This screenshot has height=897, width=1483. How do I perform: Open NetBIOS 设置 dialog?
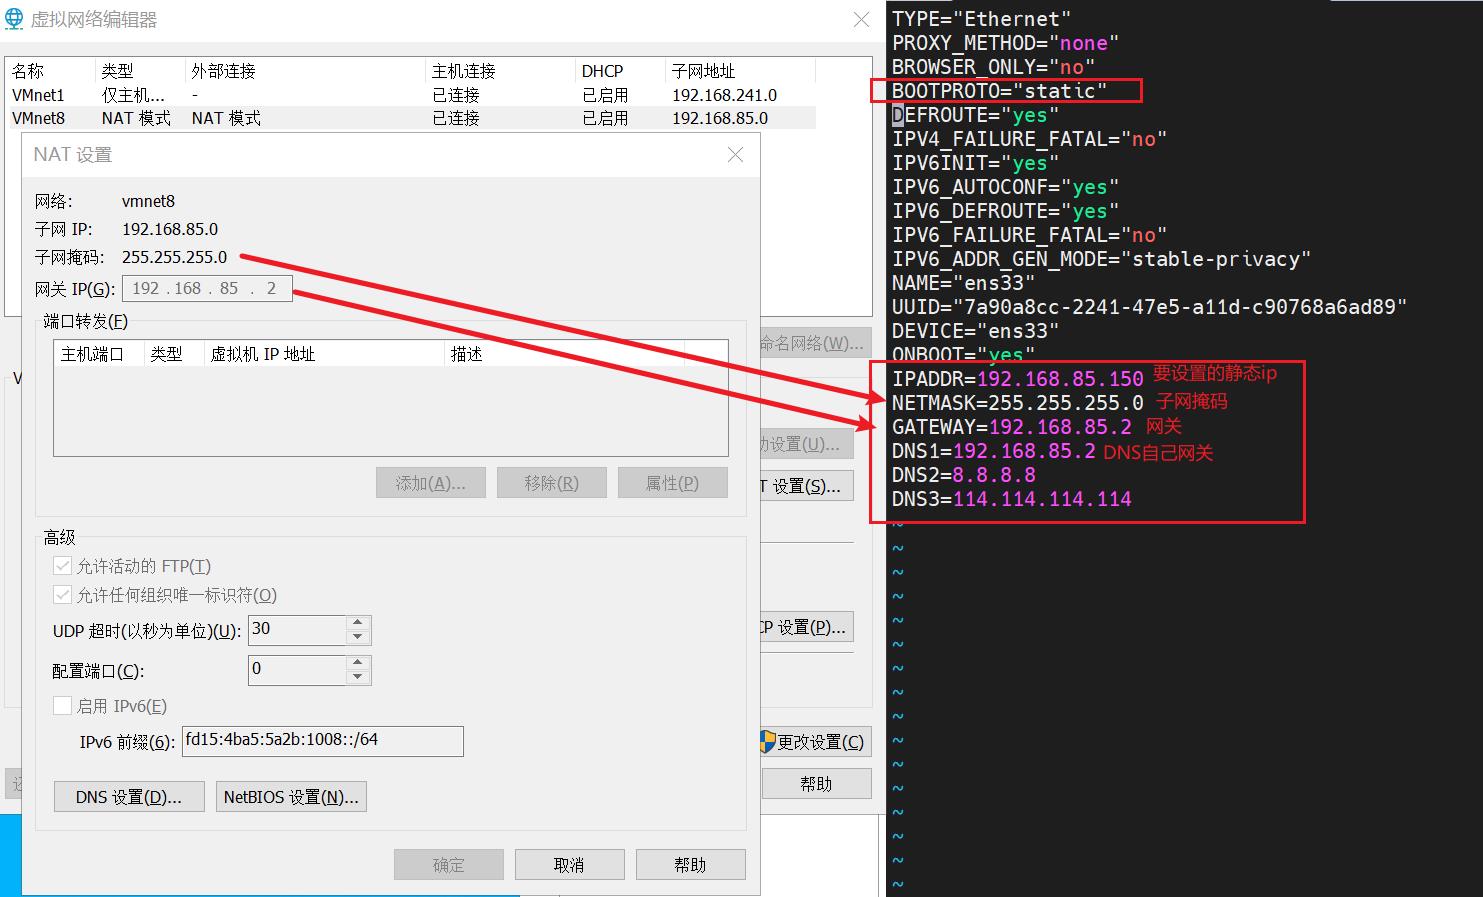[291, 797]
